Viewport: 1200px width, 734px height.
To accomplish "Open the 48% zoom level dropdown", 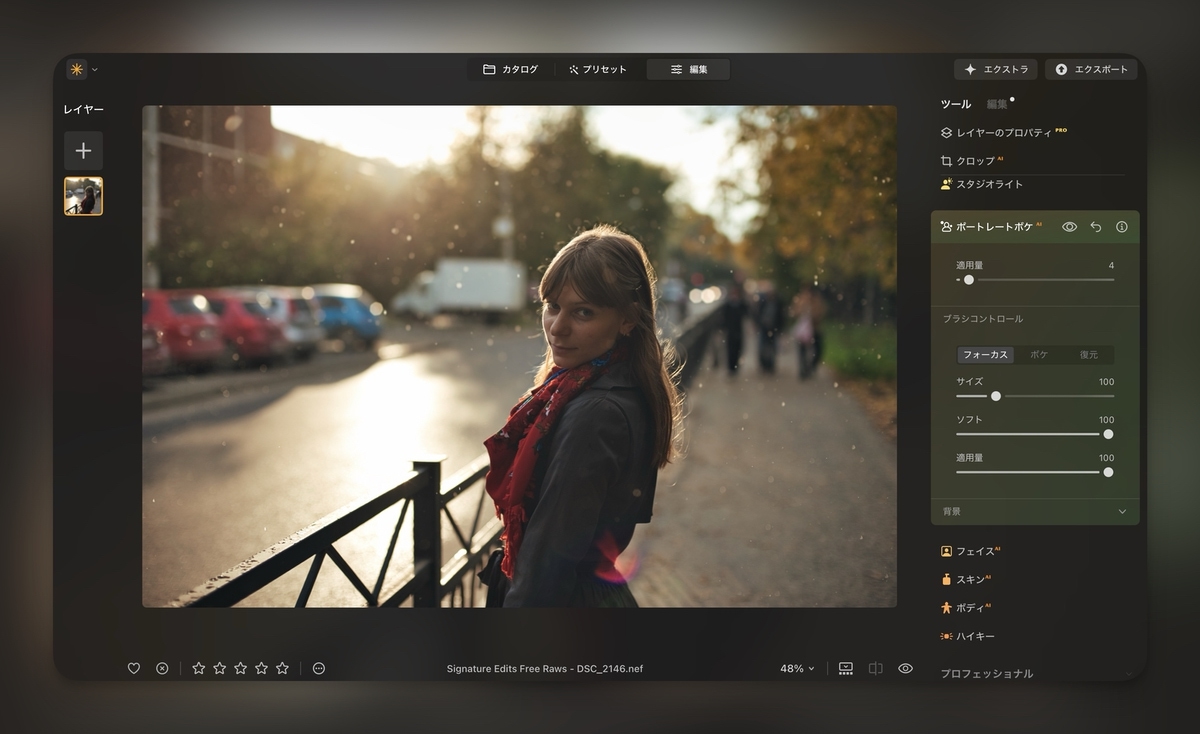I will [x=795, y=668].
